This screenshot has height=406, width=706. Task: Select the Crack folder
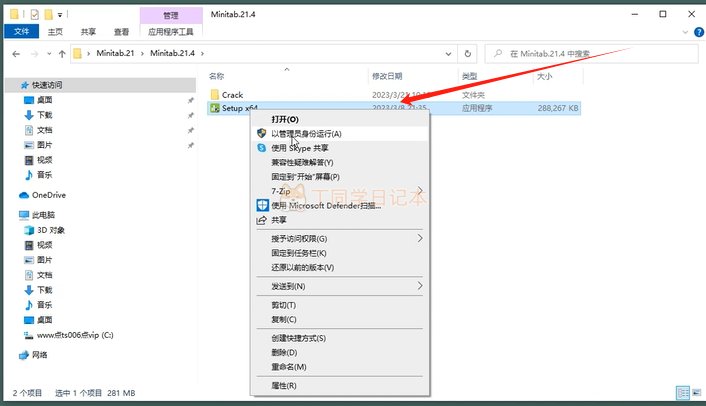(232, 95)
